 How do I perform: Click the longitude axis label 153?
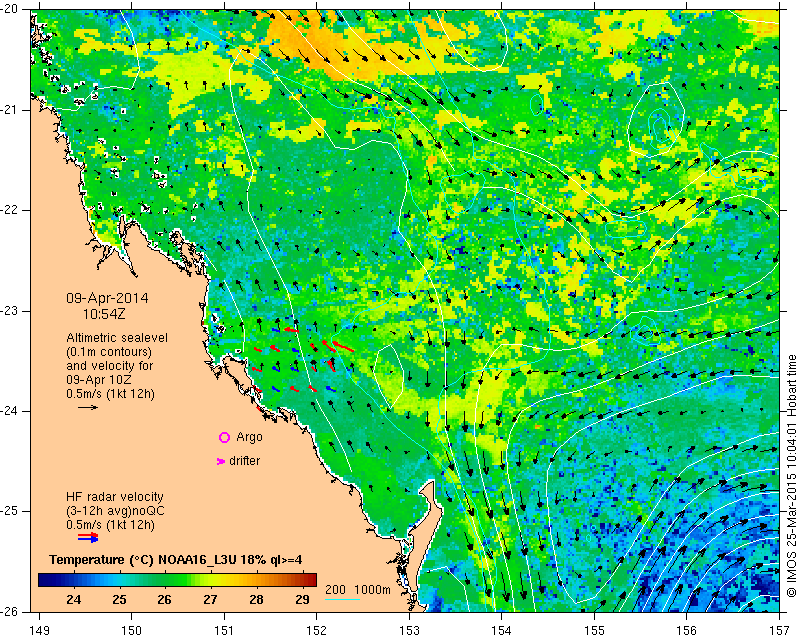(409, 631)
